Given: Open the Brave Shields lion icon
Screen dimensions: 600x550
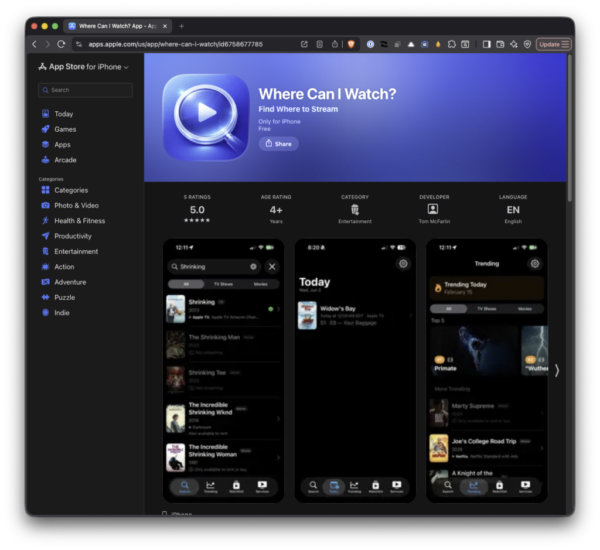Looking at the screenshot, I should (351, 44).
